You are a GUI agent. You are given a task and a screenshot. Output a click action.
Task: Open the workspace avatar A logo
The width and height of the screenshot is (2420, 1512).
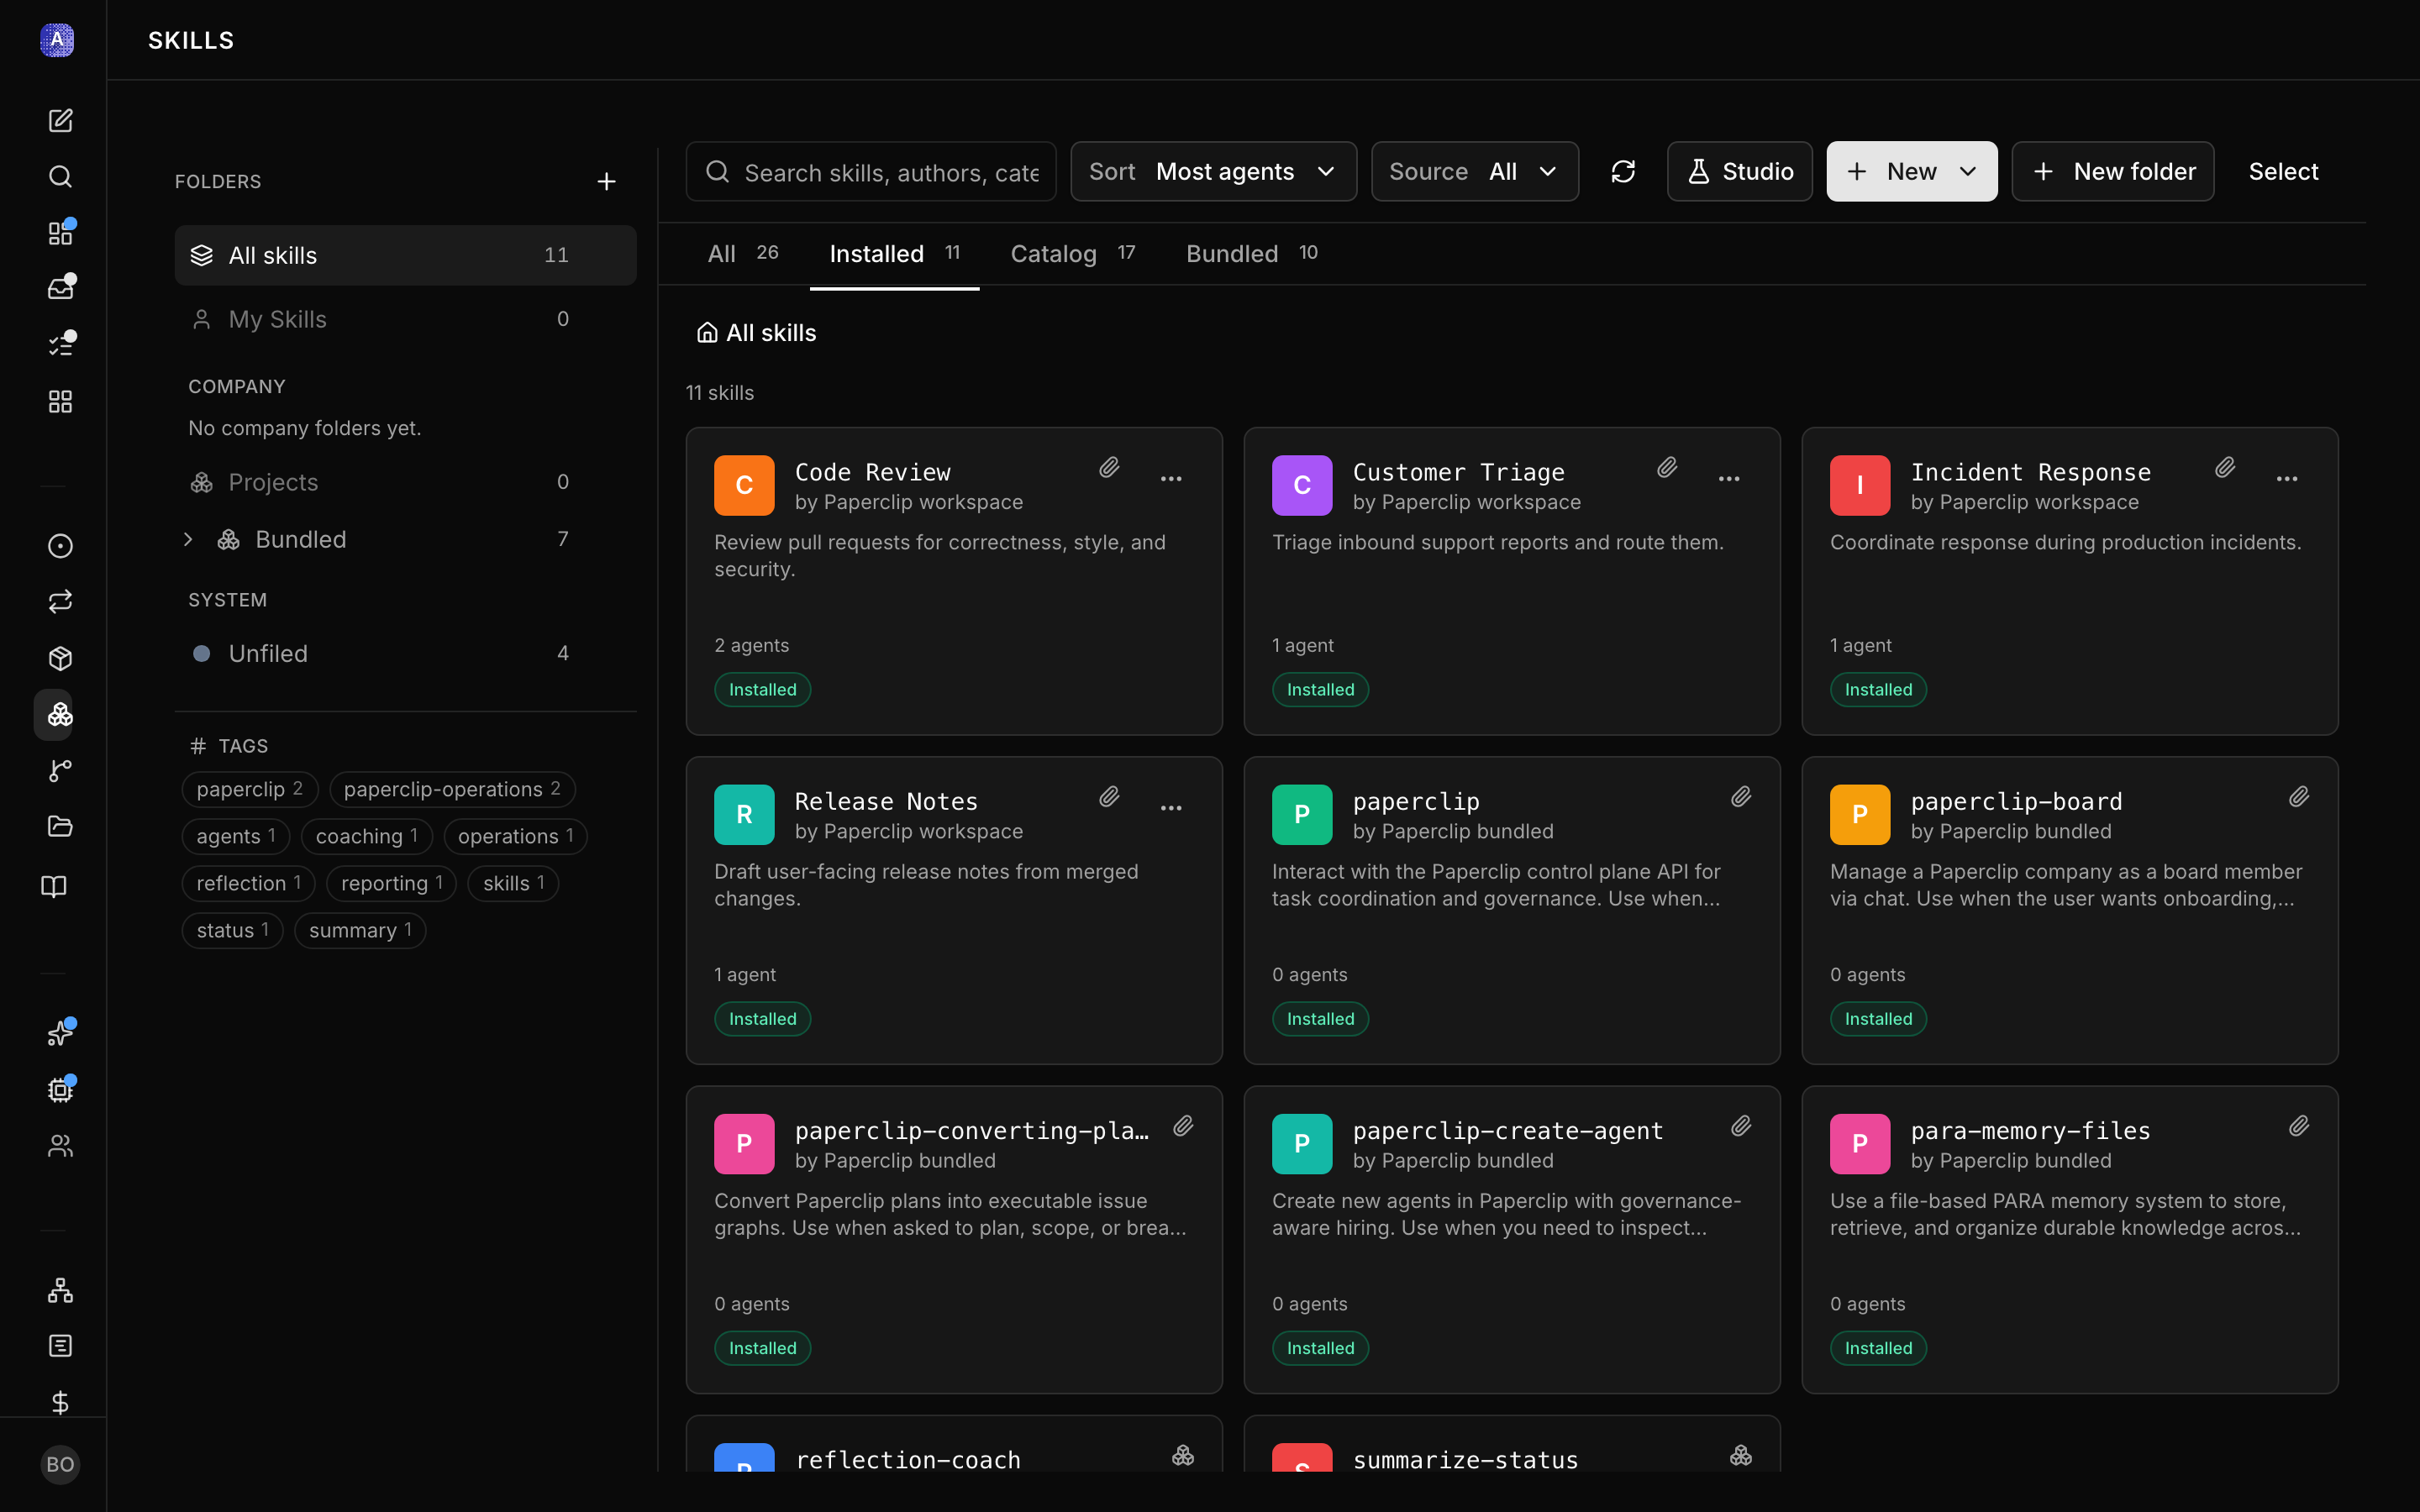pos(57,40)
